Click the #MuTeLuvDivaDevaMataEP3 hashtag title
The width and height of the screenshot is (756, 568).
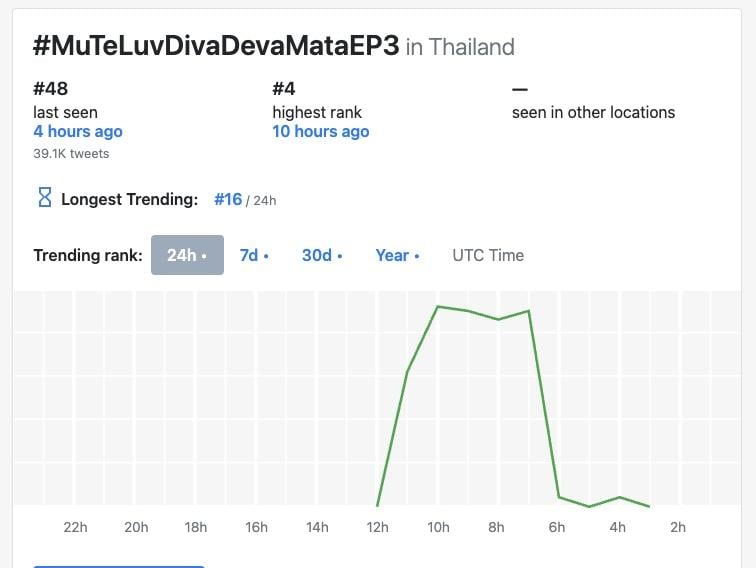pos(216,46)
